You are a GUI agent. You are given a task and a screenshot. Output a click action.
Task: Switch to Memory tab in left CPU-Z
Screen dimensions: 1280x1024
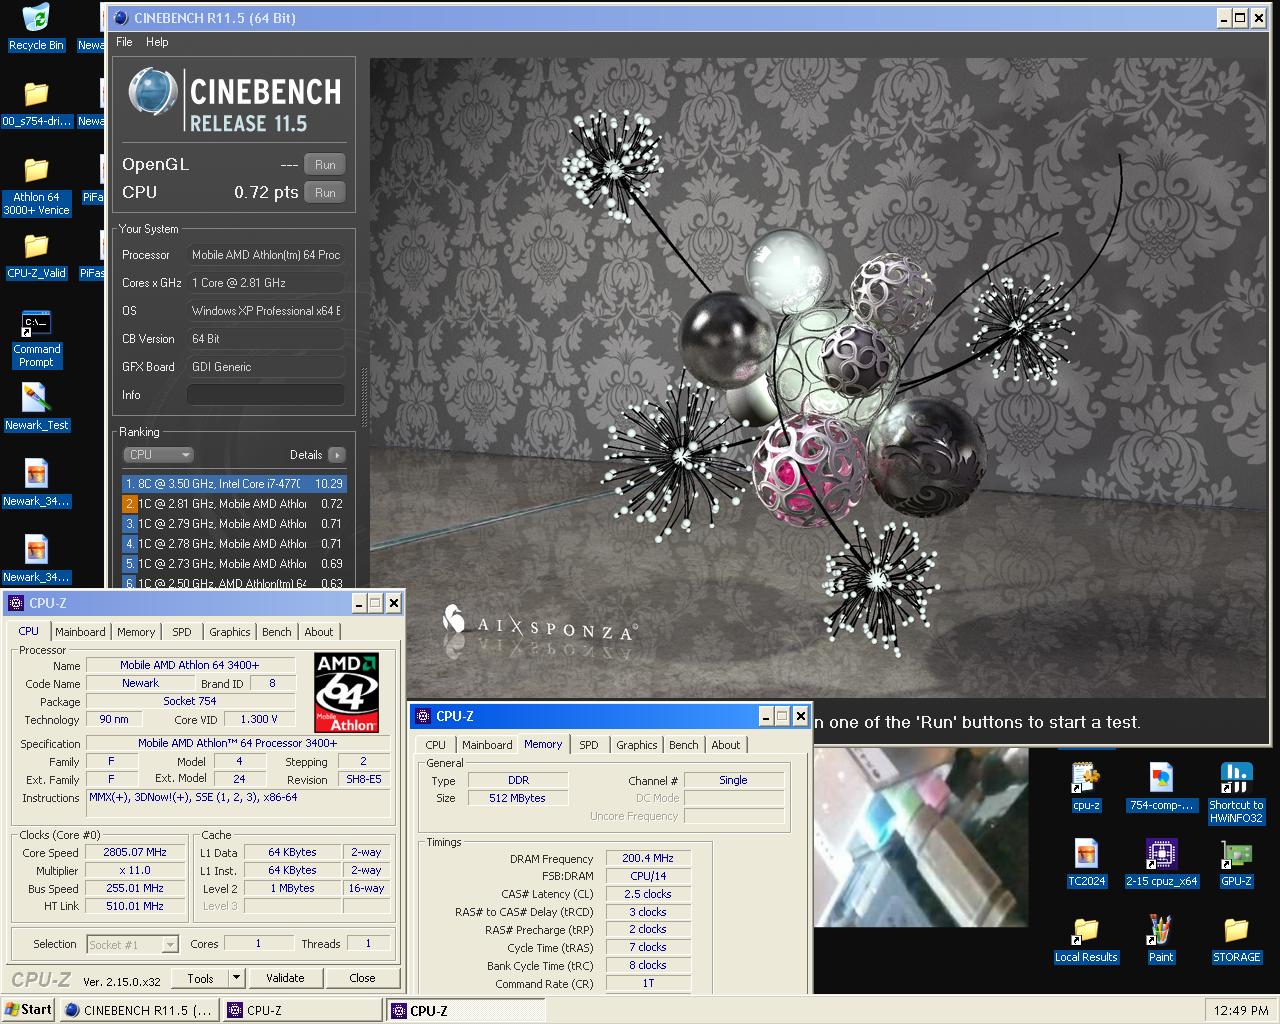point(136,632)
